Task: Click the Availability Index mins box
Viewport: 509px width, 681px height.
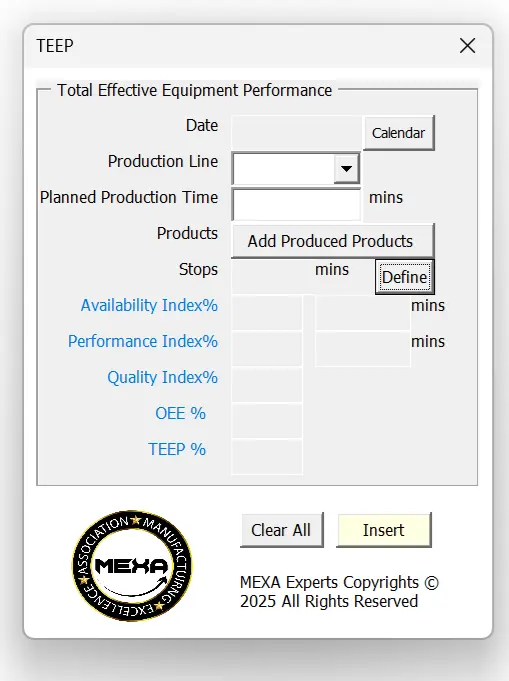Action: (363, 313)
